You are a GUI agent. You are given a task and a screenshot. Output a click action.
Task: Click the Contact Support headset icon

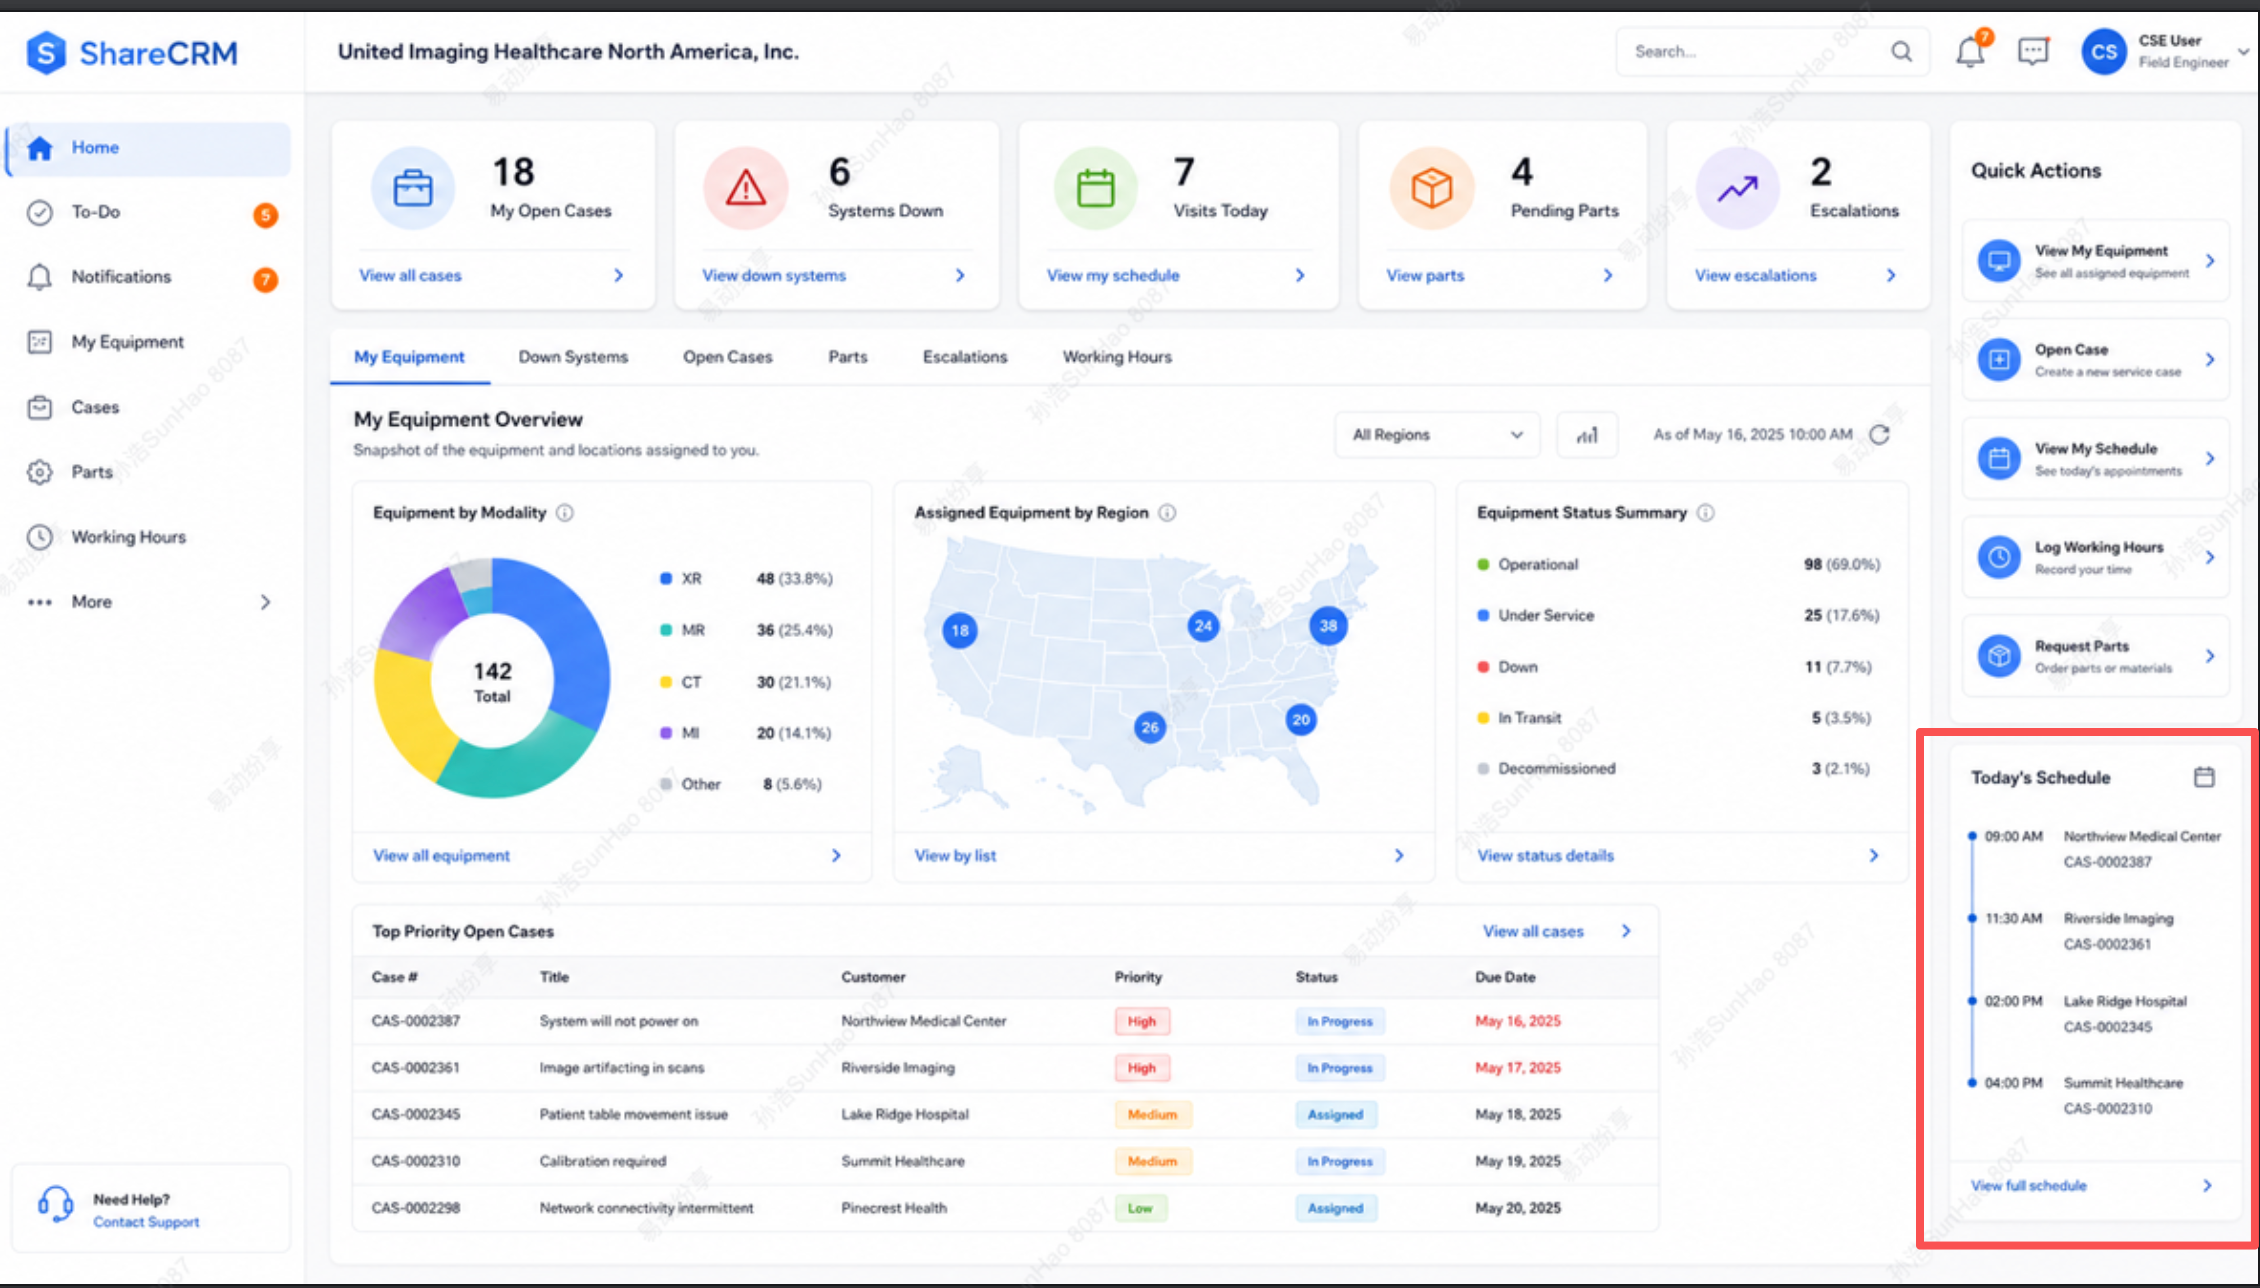click(55, 1204)
